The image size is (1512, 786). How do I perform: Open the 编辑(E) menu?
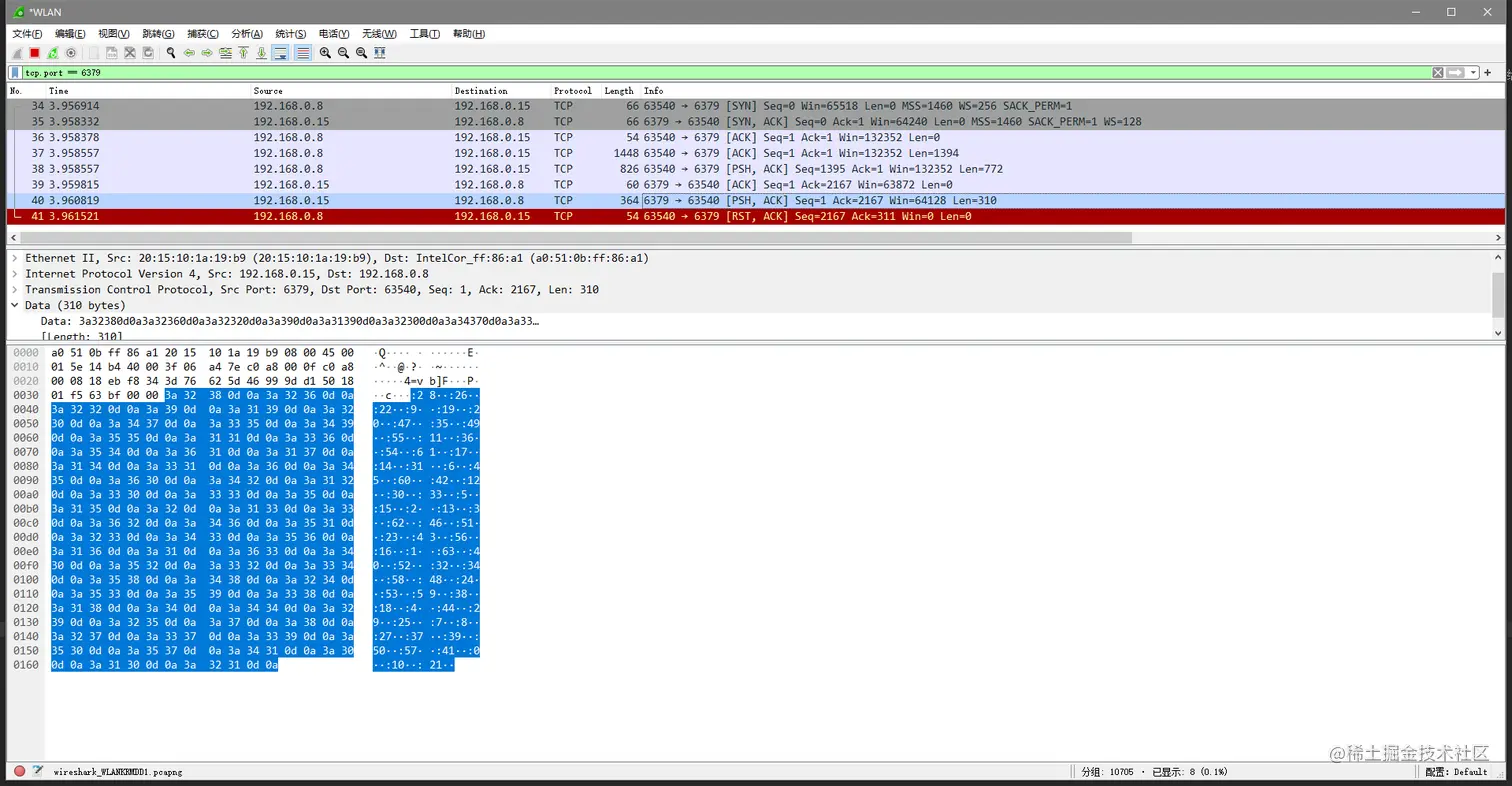[x=70, y=34]
